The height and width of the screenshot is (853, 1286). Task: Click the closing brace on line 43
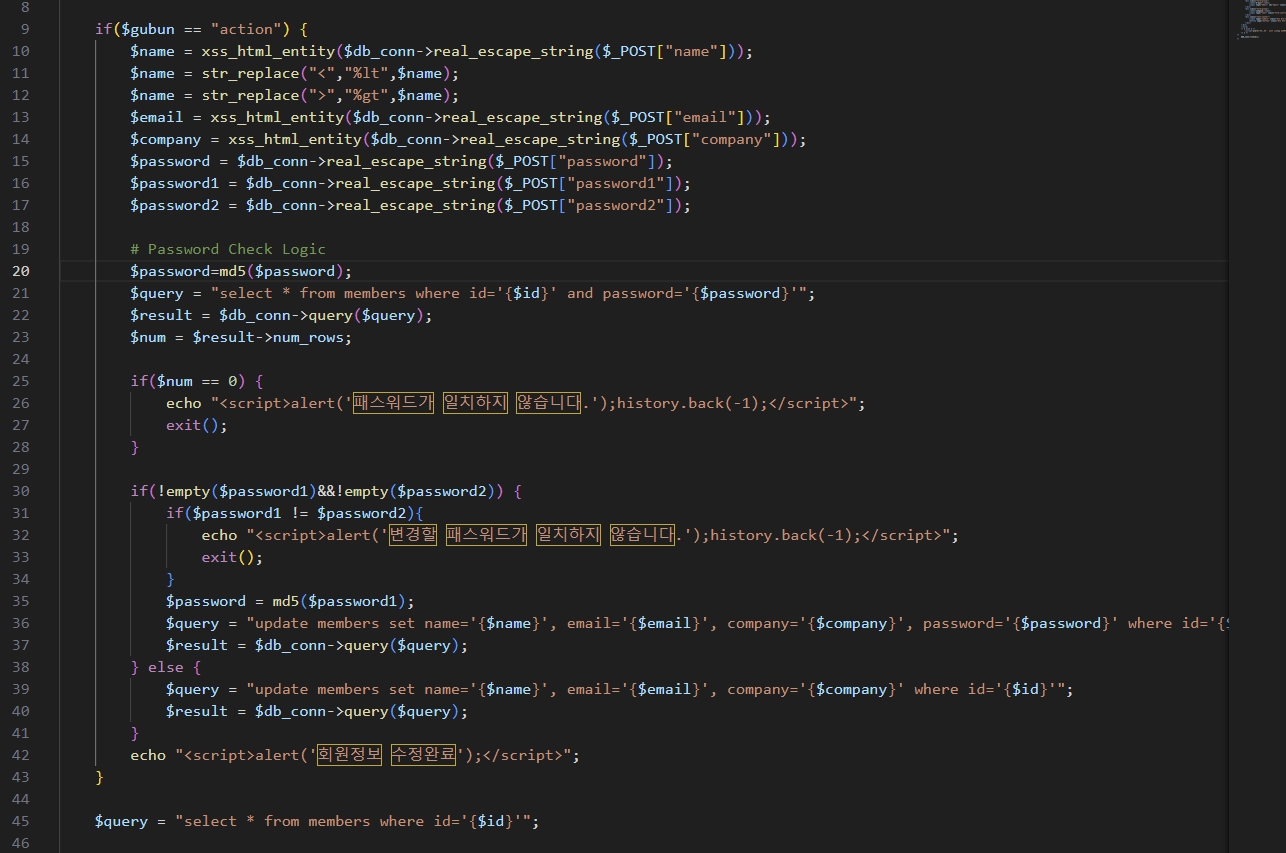tap(99, 777)
